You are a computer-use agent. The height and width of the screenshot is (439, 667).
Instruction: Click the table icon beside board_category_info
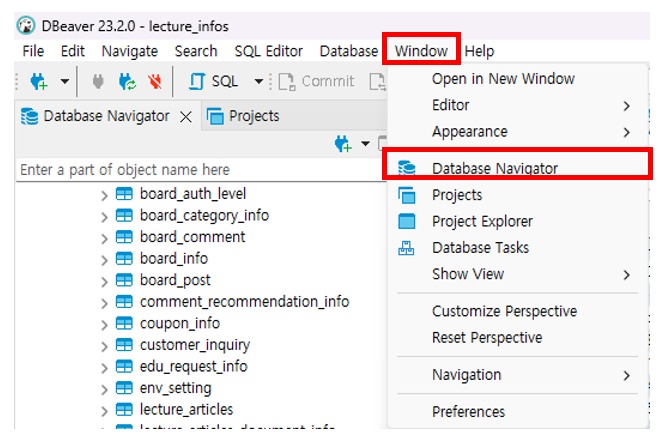[x=124, y=216]
